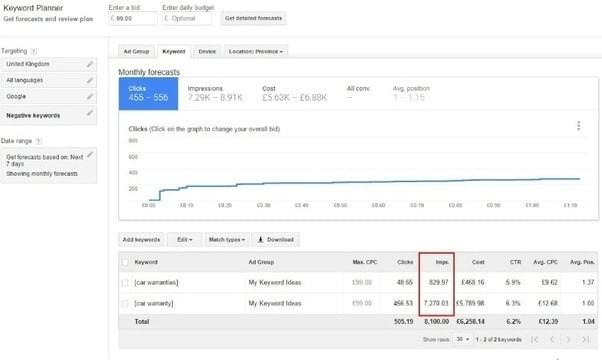602x360 pixels.
Task: Click the Enter daily budget field
Action: pos(187,18)
